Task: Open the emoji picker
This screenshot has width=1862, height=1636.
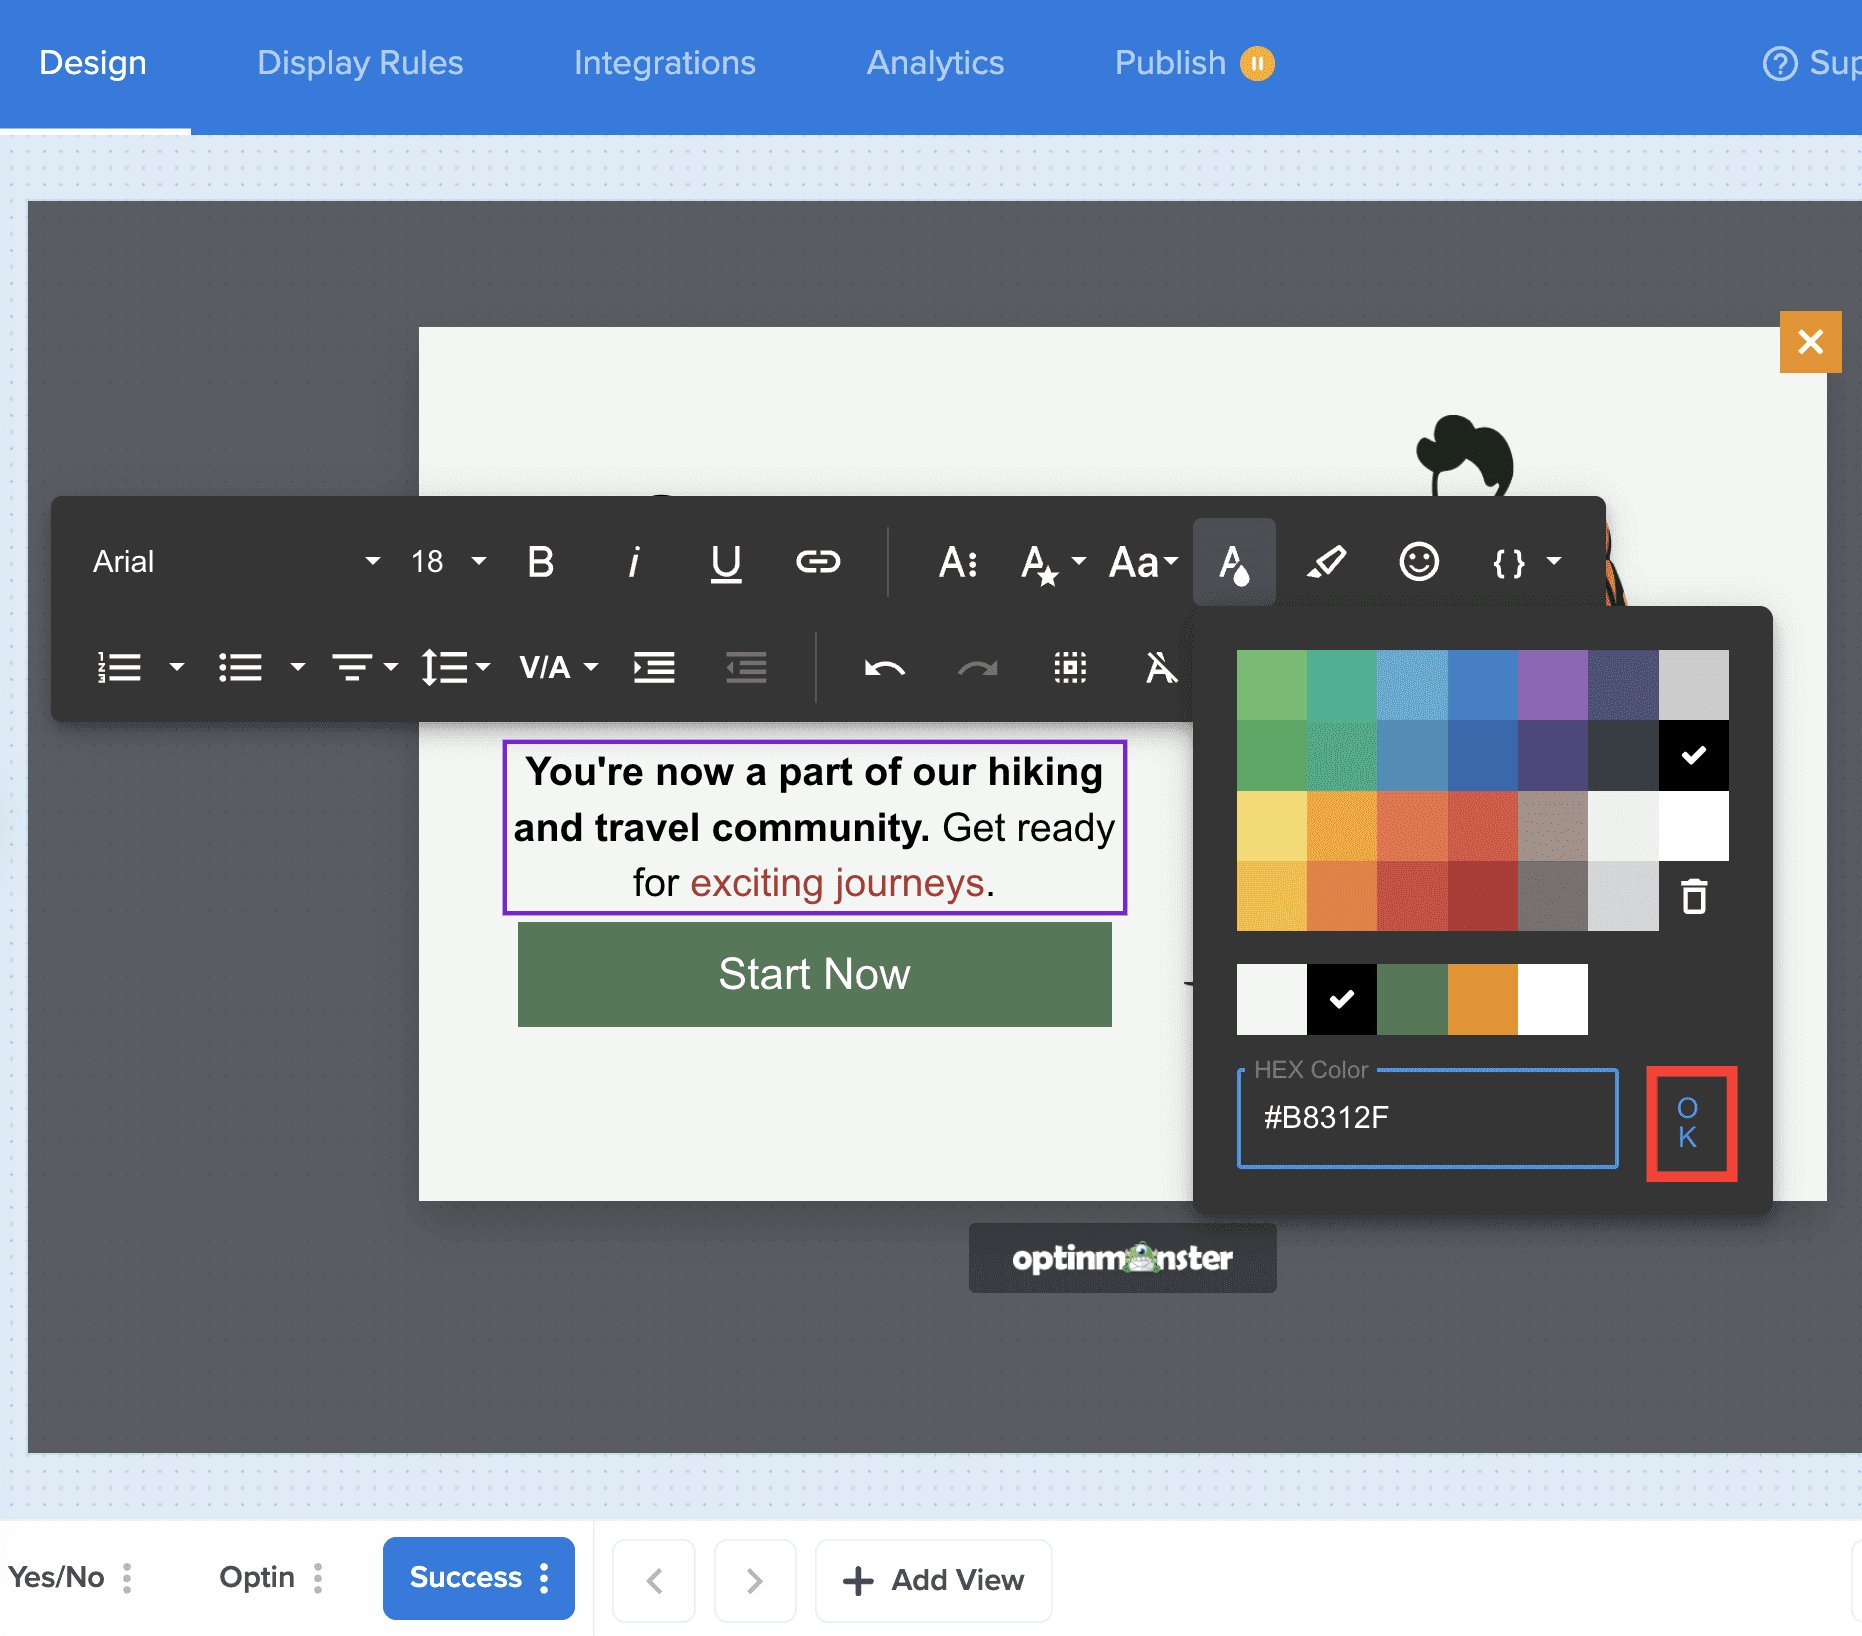Action: point(1420,562)
